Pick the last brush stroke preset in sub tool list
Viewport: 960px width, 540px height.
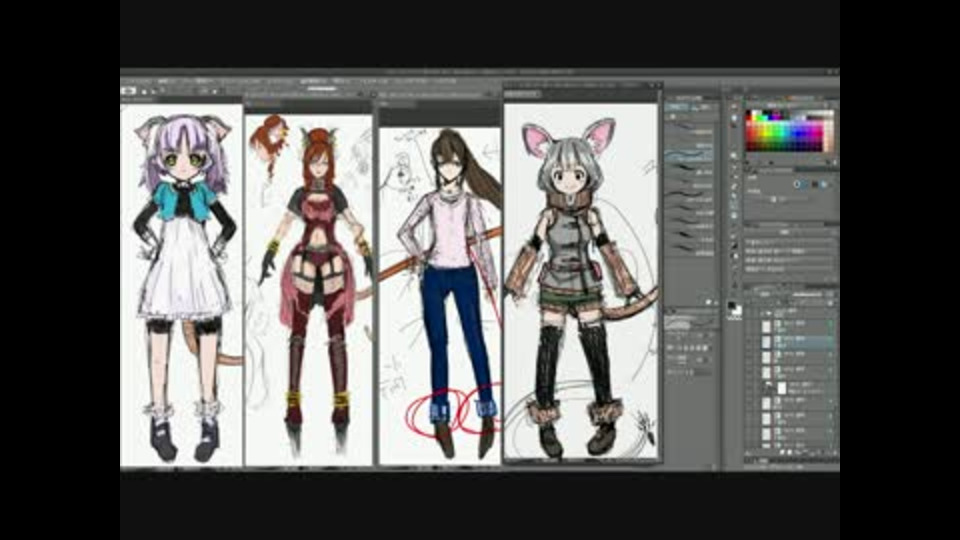coord(689,249)
